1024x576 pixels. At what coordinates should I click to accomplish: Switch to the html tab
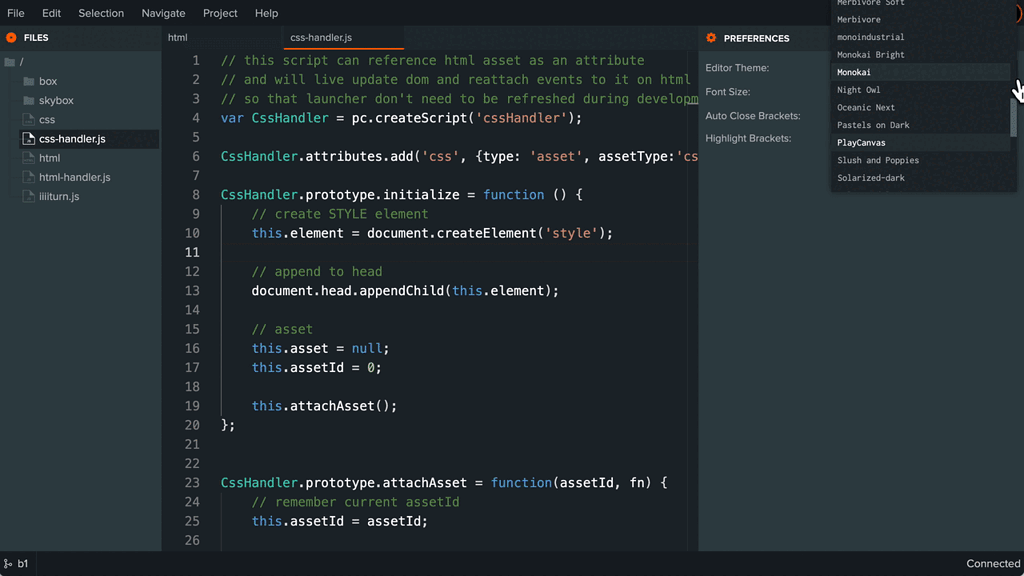pos(178,37)
